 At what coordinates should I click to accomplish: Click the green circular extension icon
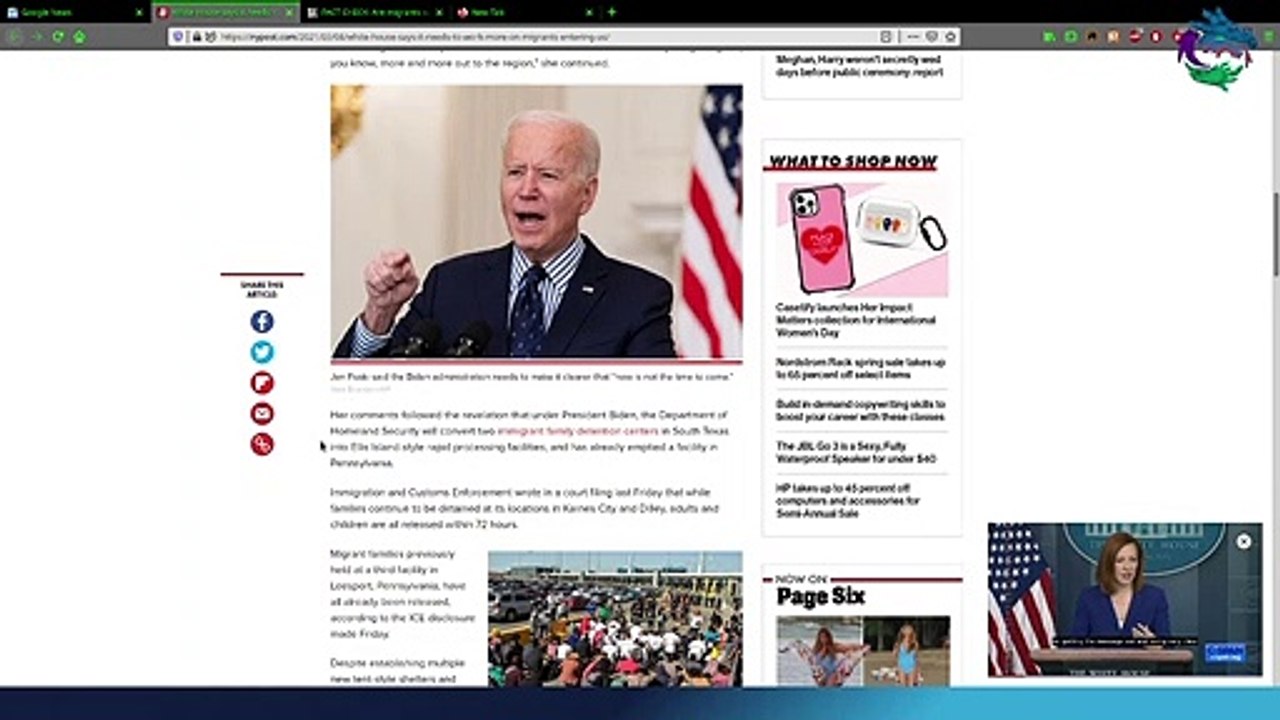[1070, 36]
